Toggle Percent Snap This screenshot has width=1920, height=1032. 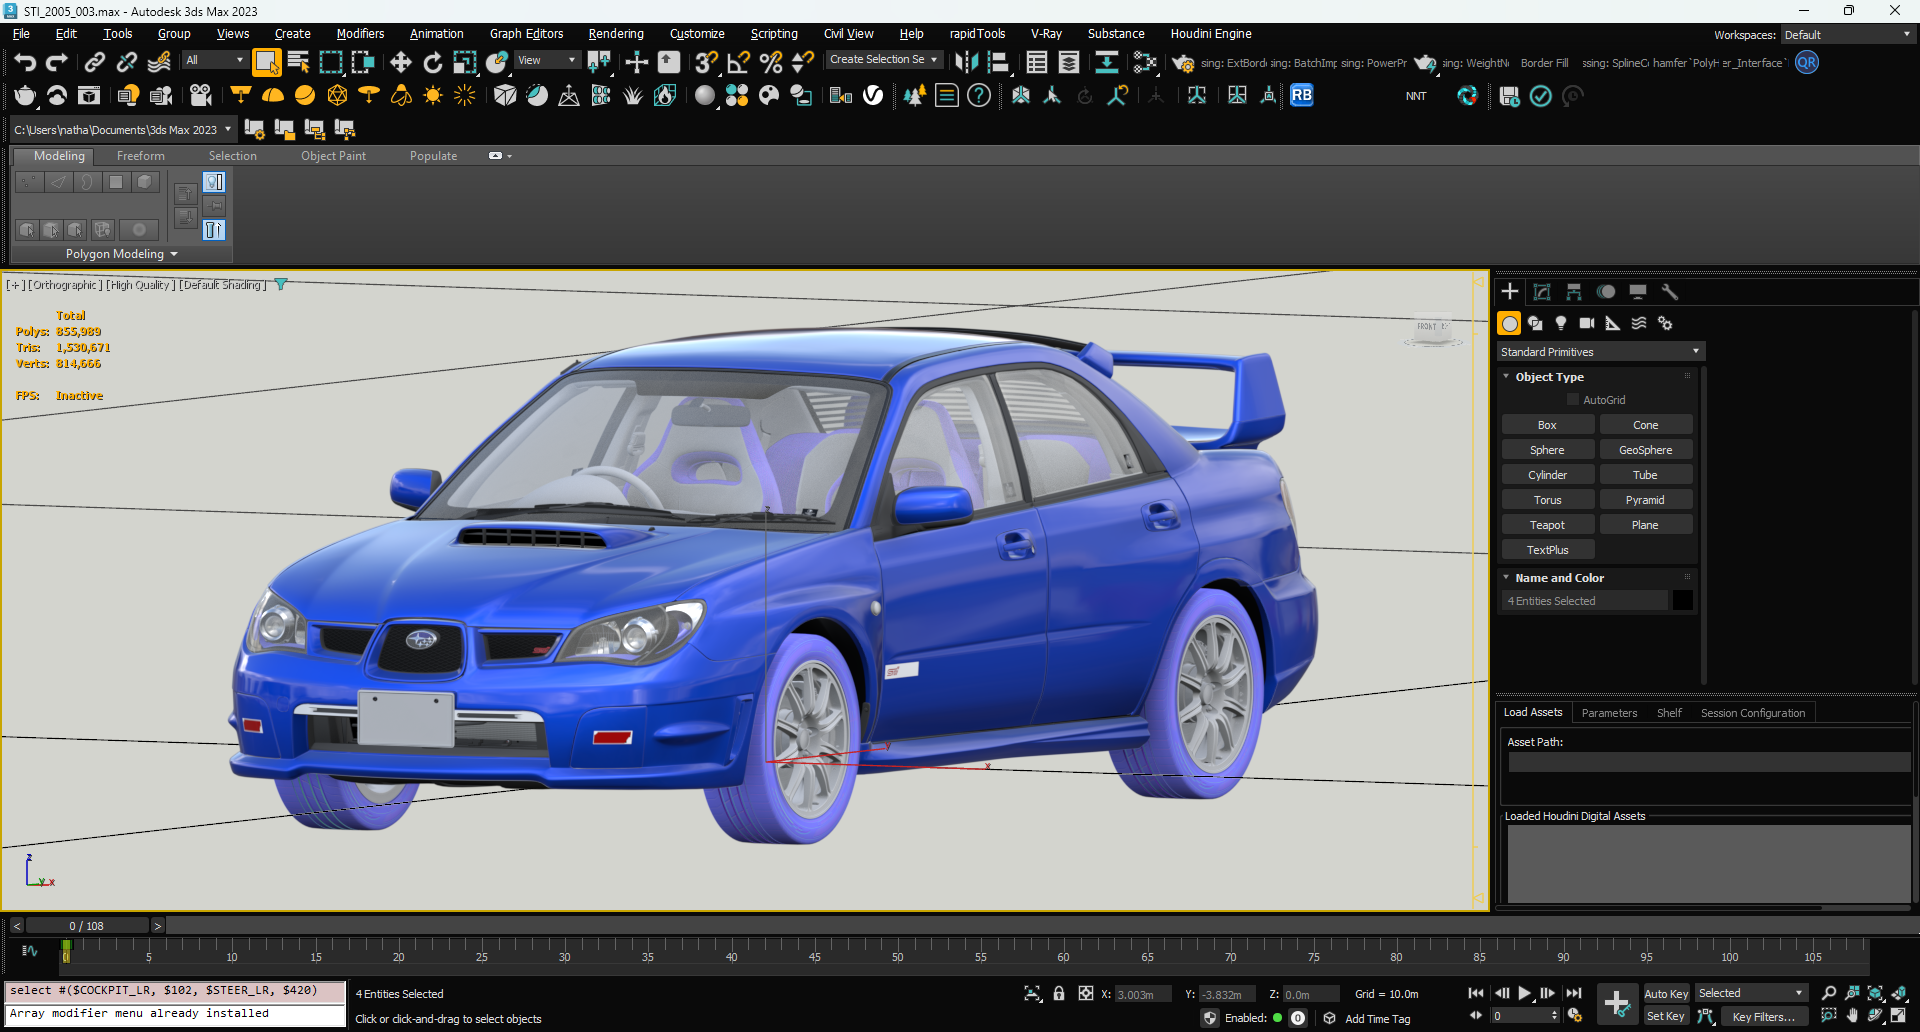pos(771,63)
